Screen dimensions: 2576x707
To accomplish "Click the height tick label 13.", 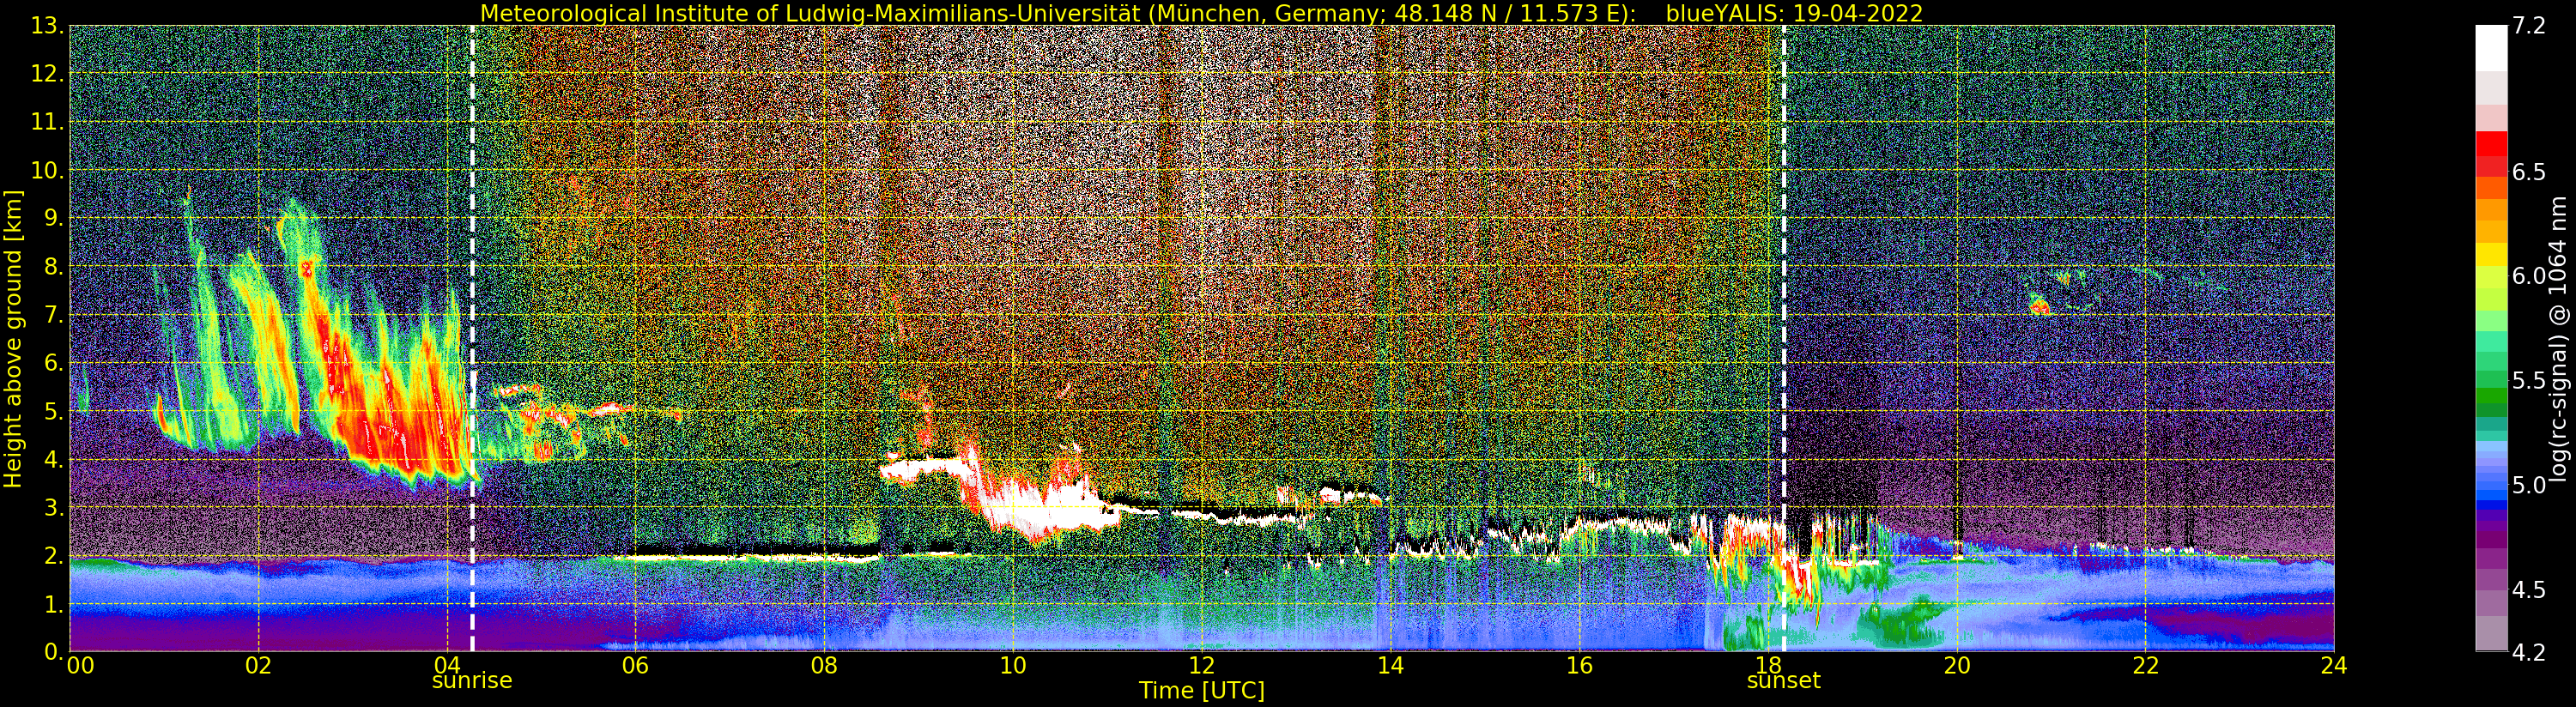I will coord(47,26).
